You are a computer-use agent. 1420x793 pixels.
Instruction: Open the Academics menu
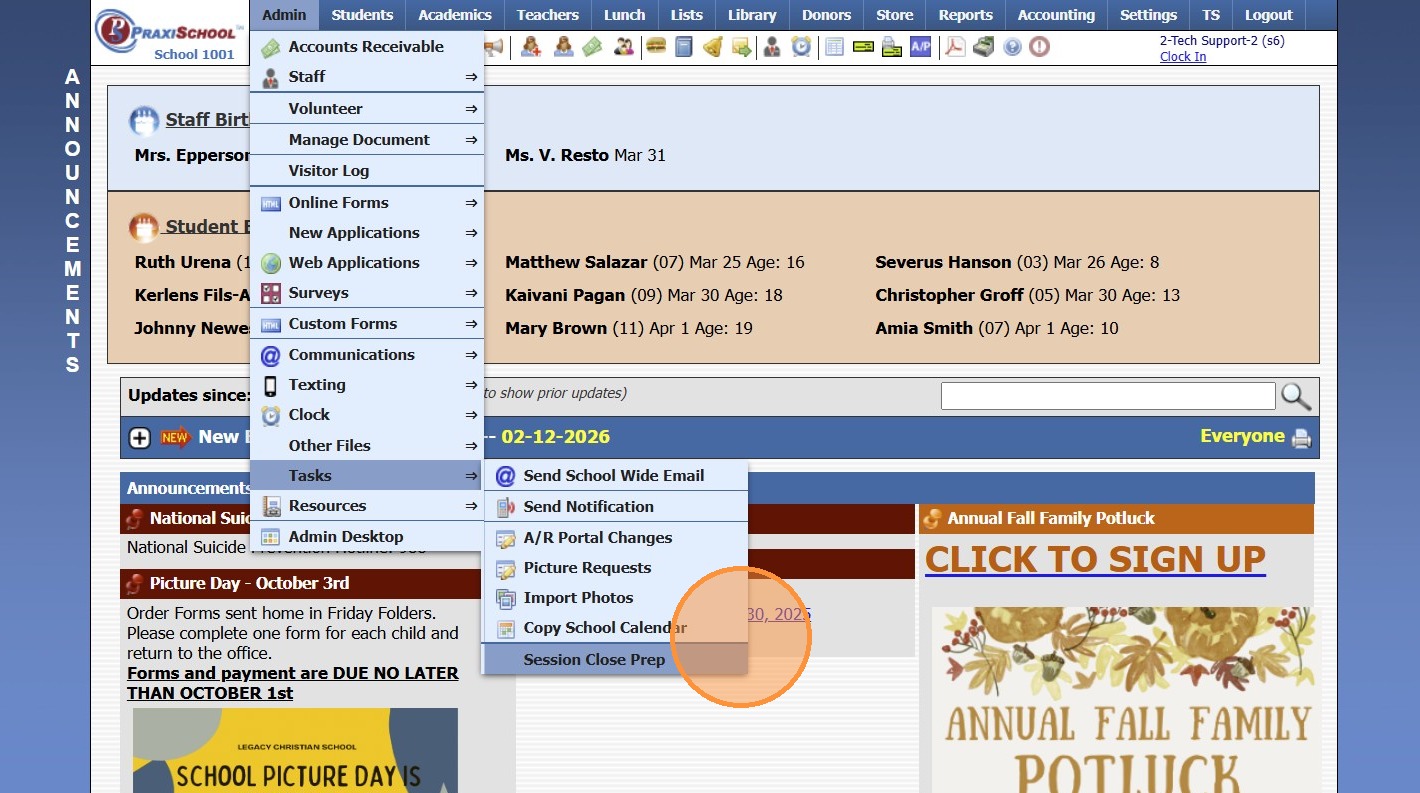[x=455, y=15]
